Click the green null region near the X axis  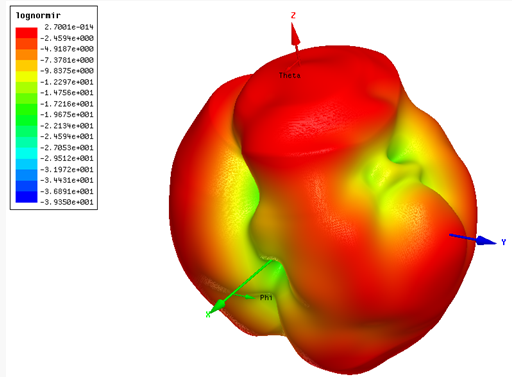tap(274, 272)
